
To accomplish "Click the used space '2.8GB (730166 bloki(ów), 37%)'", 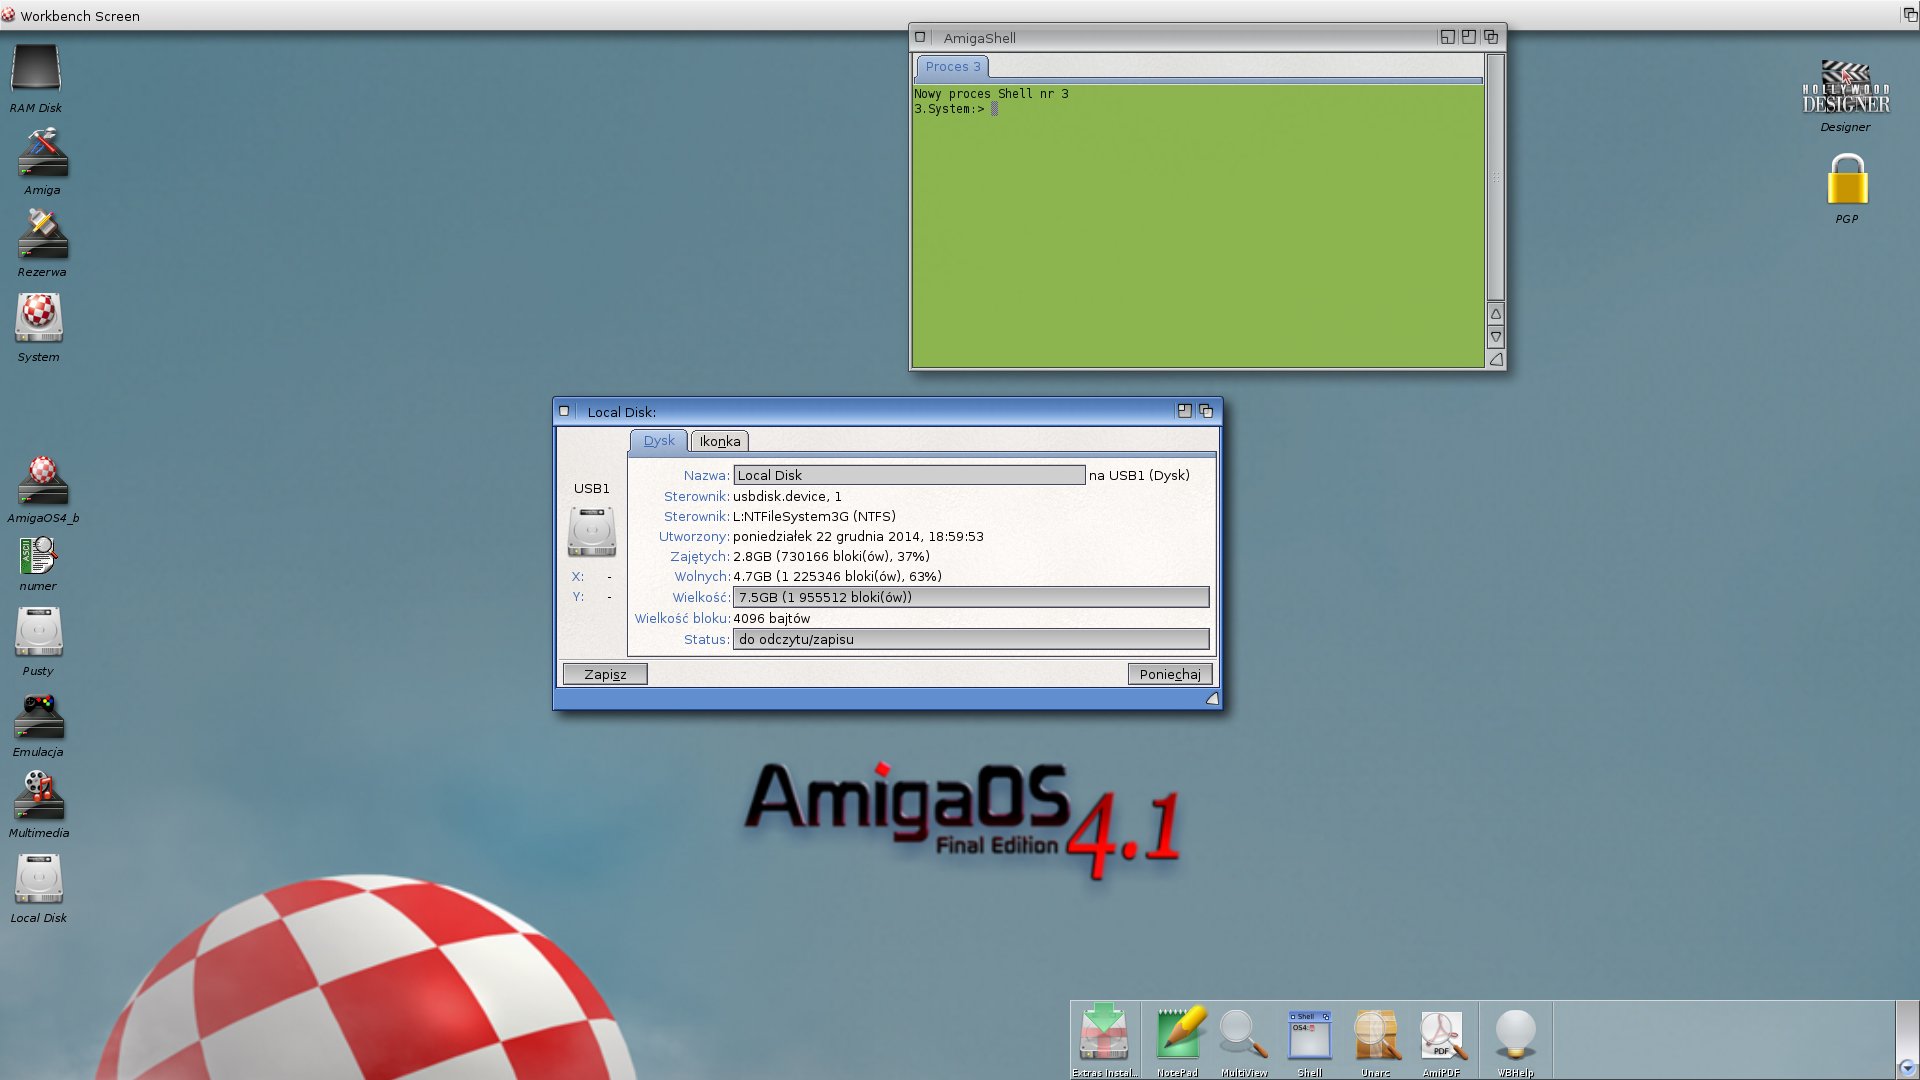I will pyautogui.click(x=831, y=556).
